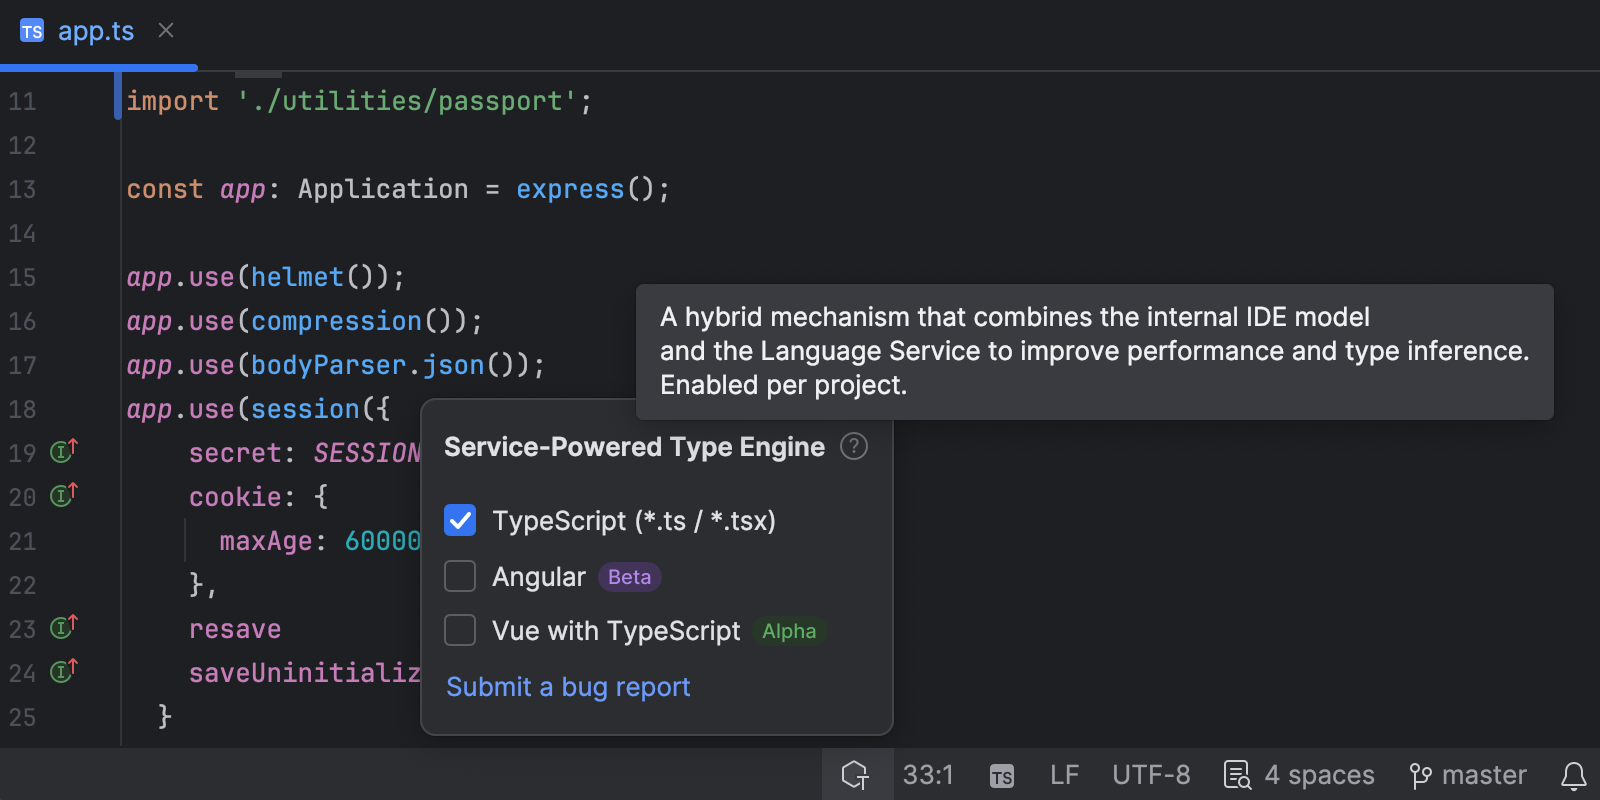The width and height of the screenshot is (1600, 800).
Task: Click the express function call on line 13
Action: point(569,189)
